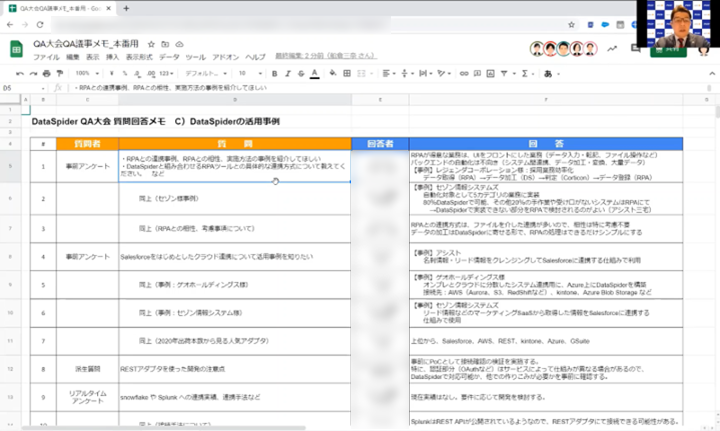Undo the last action
Screen dimensions: 720x431
(x=20, y=73)
